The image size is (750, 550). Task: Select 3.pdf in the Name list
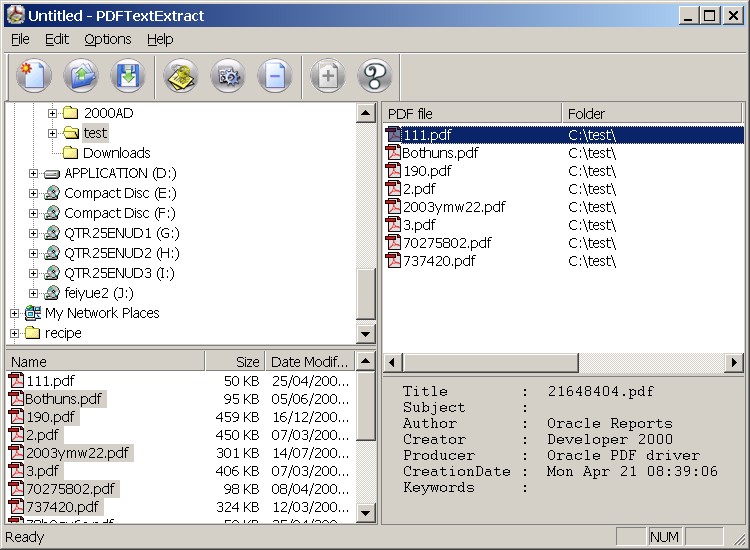tap(42, 471)
